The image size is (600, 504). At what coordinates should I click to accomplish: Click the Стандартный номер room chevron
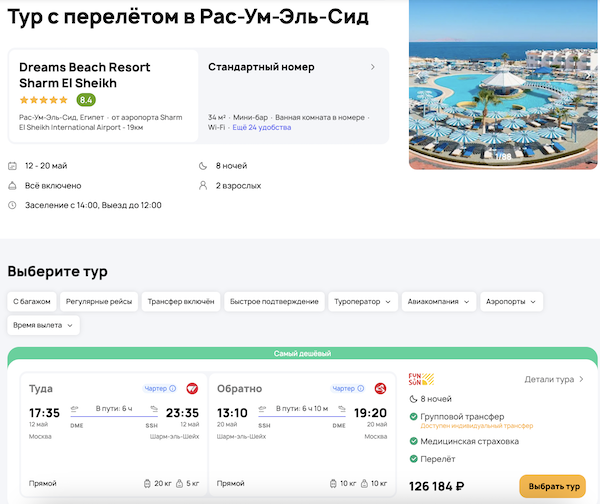point(373,67)
